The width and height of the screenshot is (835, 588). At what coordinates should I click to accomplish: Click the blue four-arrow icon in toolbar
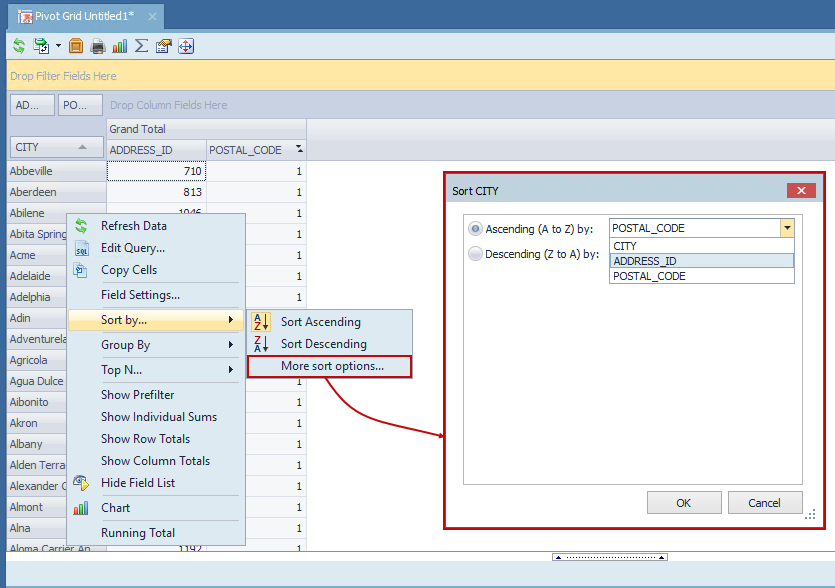[x=186, y=46]
